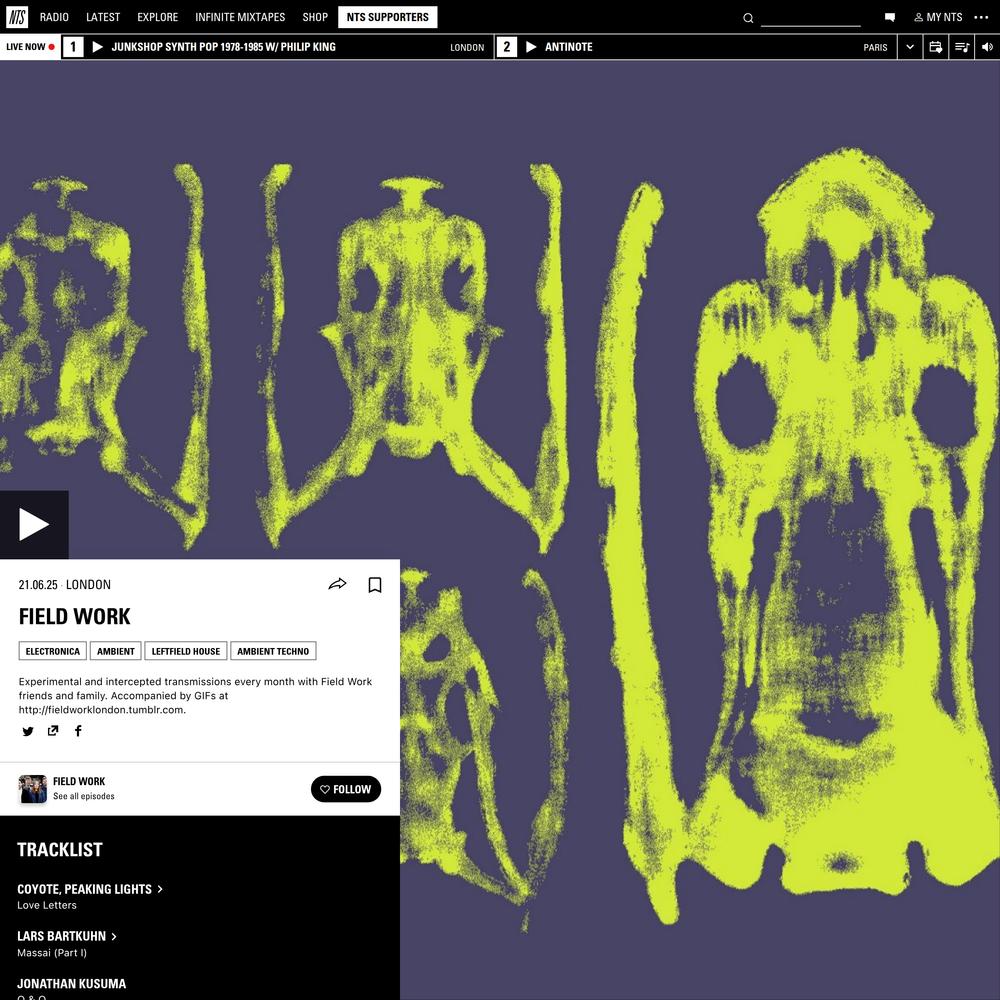Select the Electronica genre tag
The width and height of the screenshot is (1000, 1000).
[52, 651]
